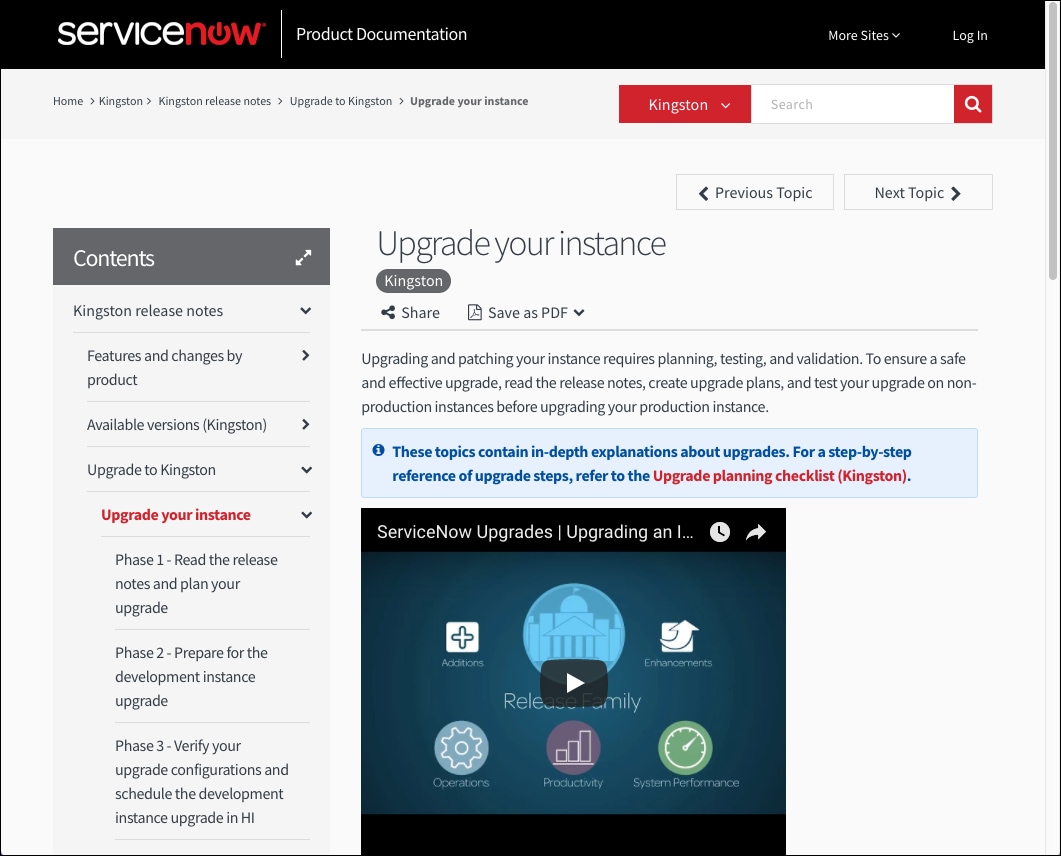The width and height of the screenshot is (1061, 856).
Task: Expand Available versions (Kingston) chevron
Action: click(x=306, y=424)
